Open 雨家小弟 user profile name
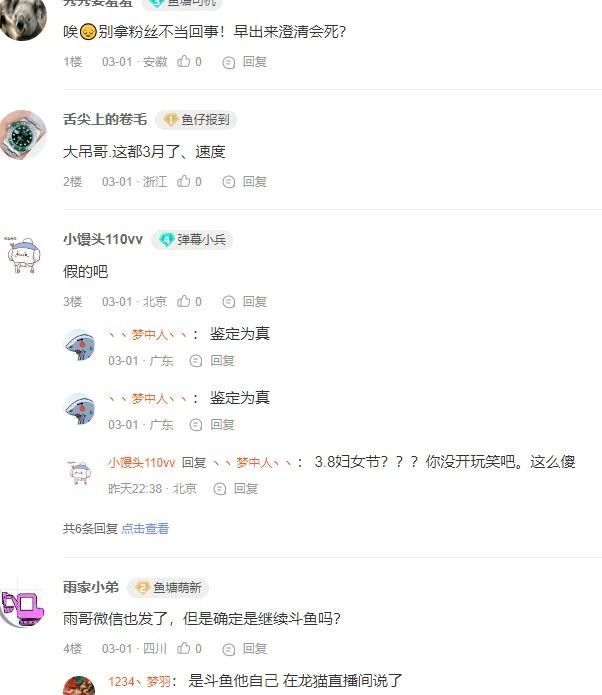 [x=91, y=587]
